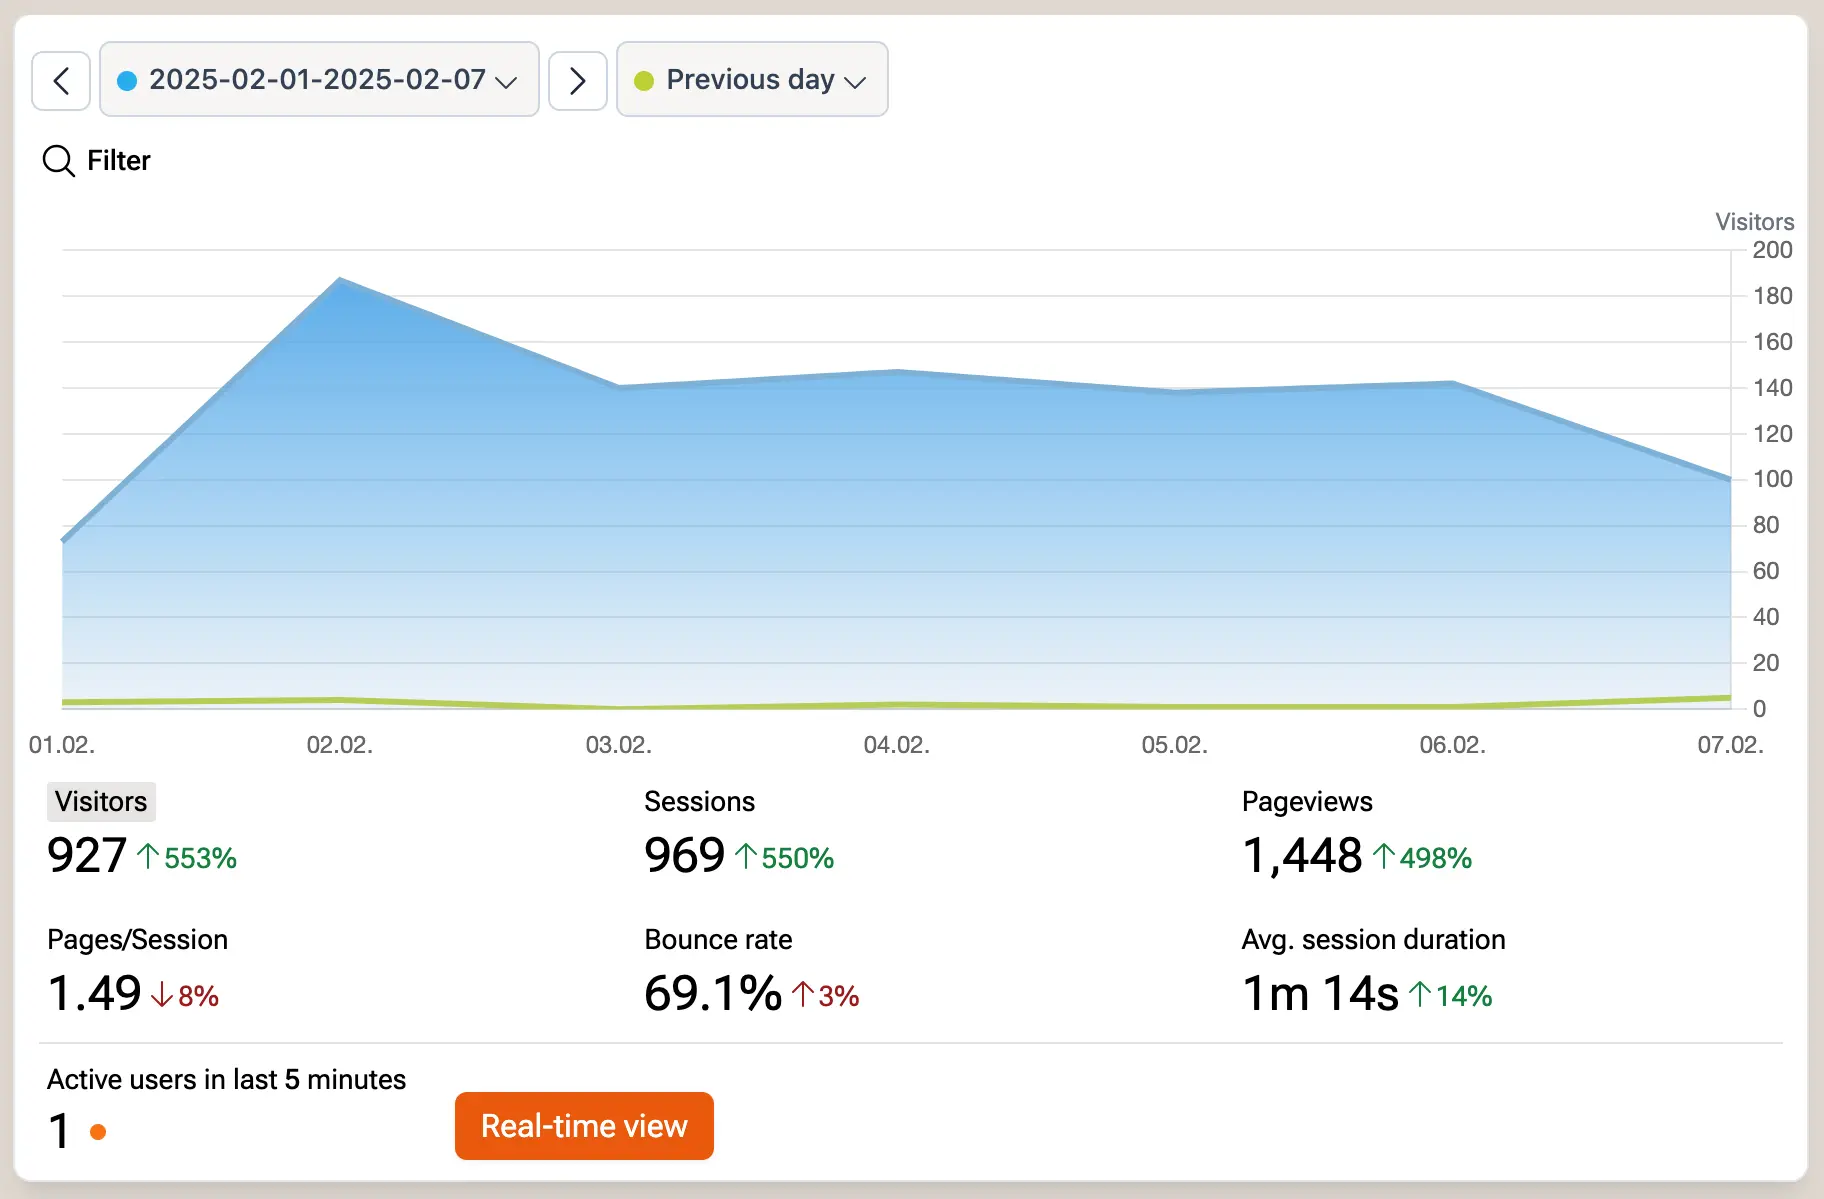Click the Filter magnifying glass icon

pyautogui.click(x=59, y=161)
